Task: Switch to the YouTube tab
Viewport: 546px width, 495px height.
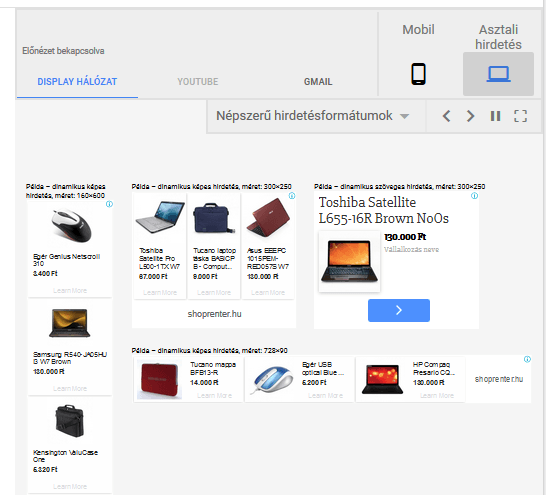Action: [198, 82]
